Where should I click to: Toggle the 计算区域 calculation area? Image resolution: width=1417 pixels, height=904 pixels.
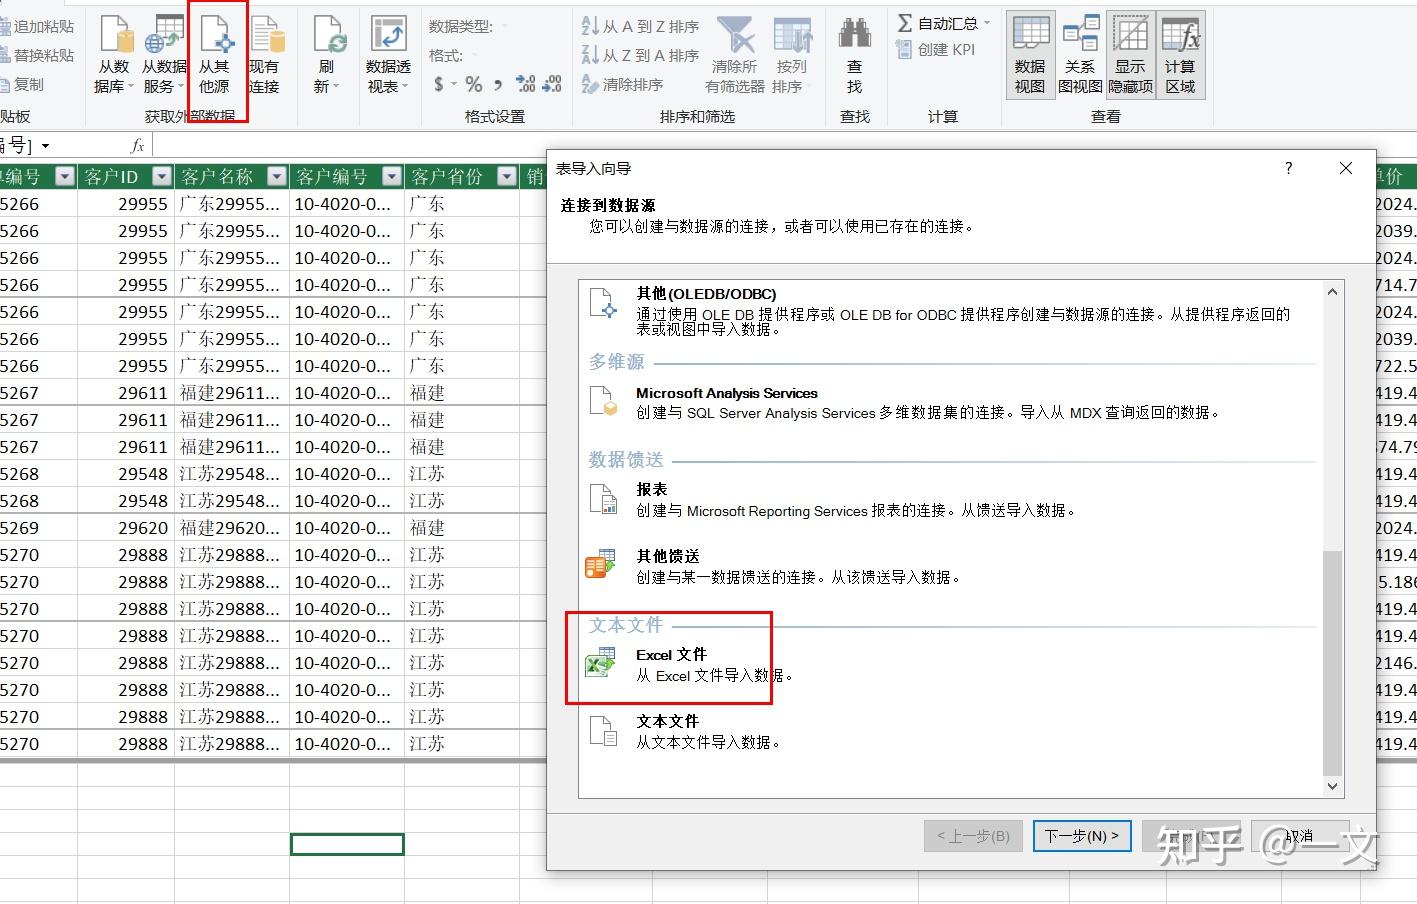click(1181, 55)
